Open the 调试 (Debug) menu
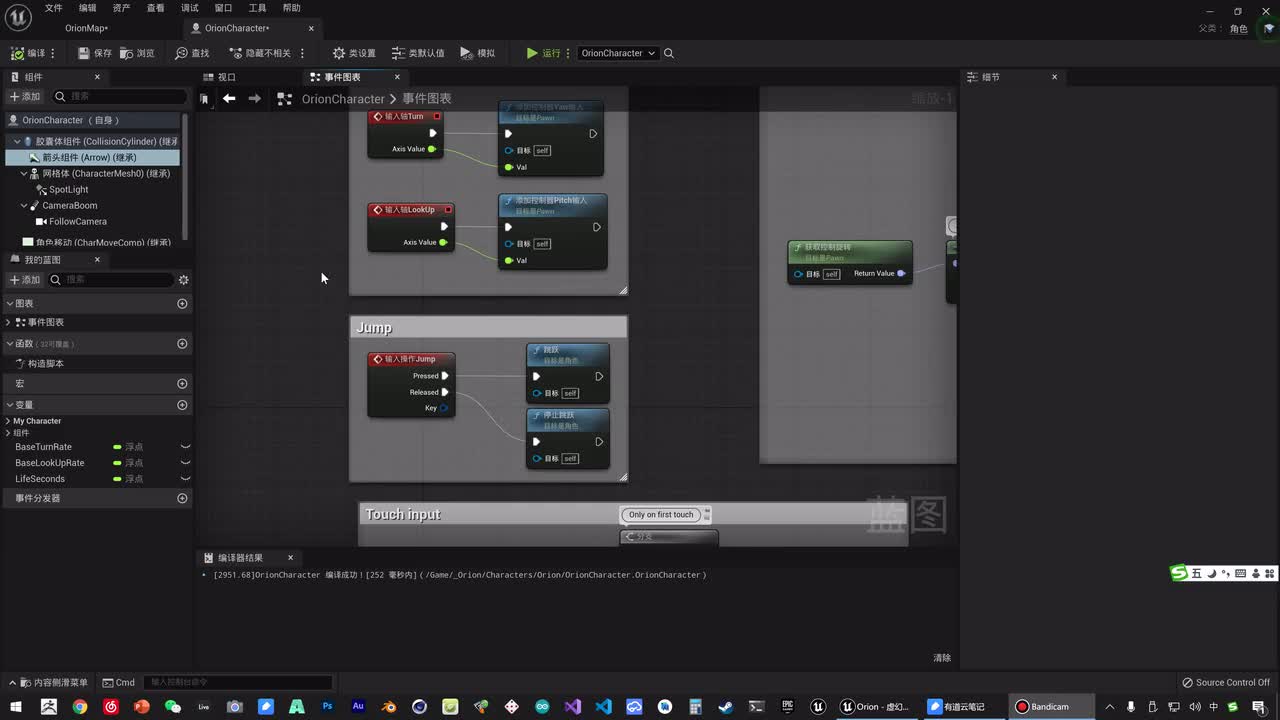 [189, 8]
